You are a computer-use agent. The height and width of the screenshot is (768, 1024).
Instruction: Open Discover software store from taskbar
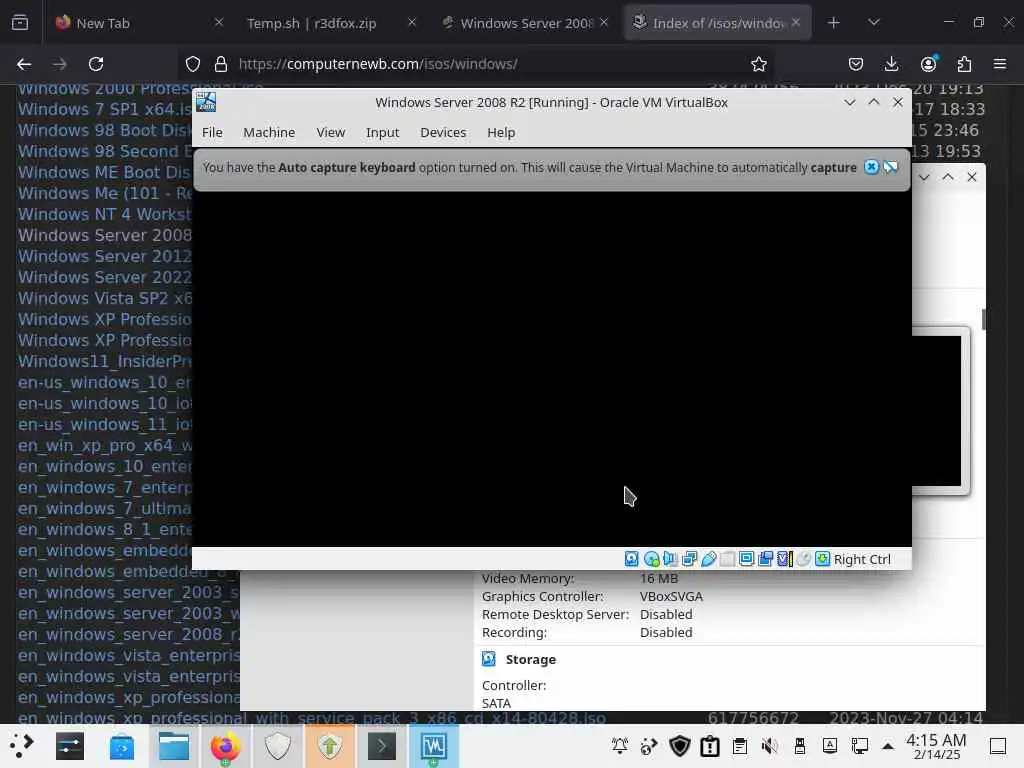pyautogui.click(x=121, y=746)
